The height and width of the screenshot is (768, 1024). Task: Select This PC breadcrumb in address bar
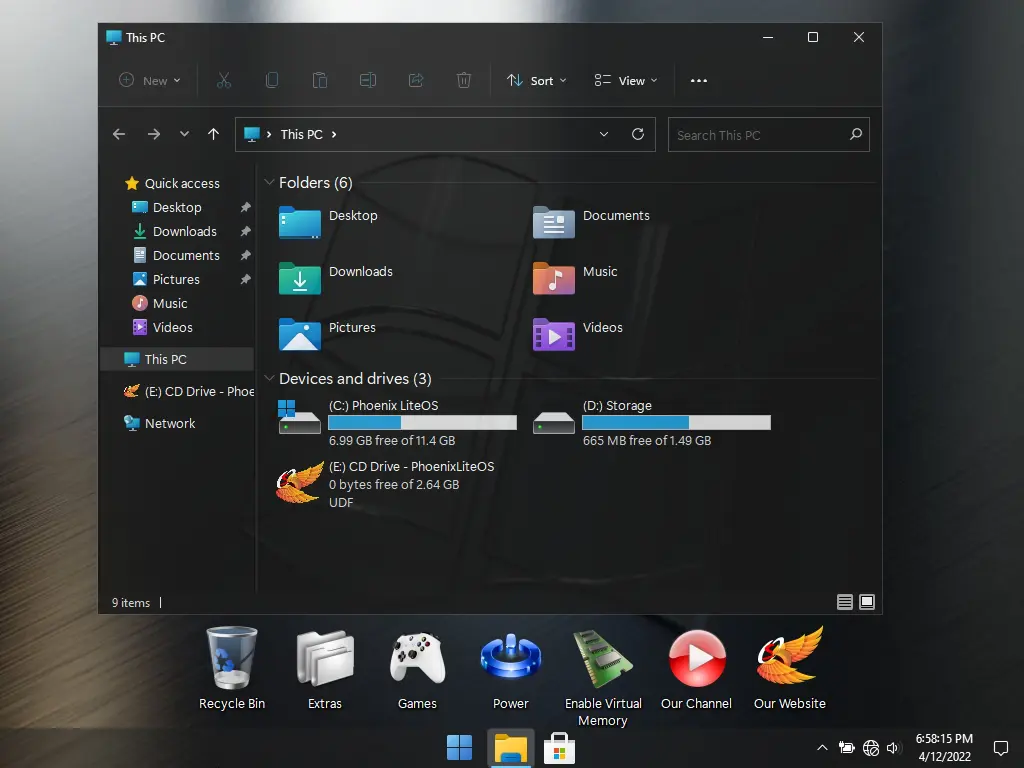click(x=302, y=135)
